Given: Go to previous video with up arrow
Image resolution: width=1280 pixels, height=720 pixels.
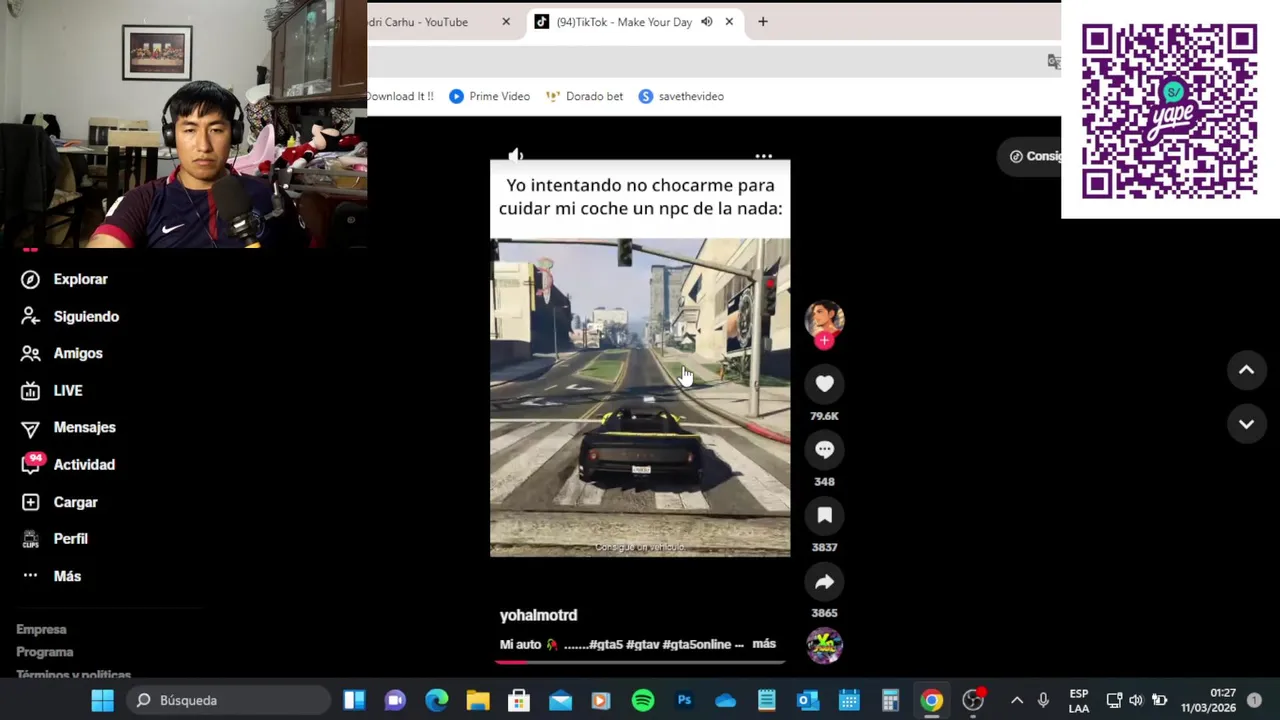Looking at the screenshot, I should pos(1246,370).
